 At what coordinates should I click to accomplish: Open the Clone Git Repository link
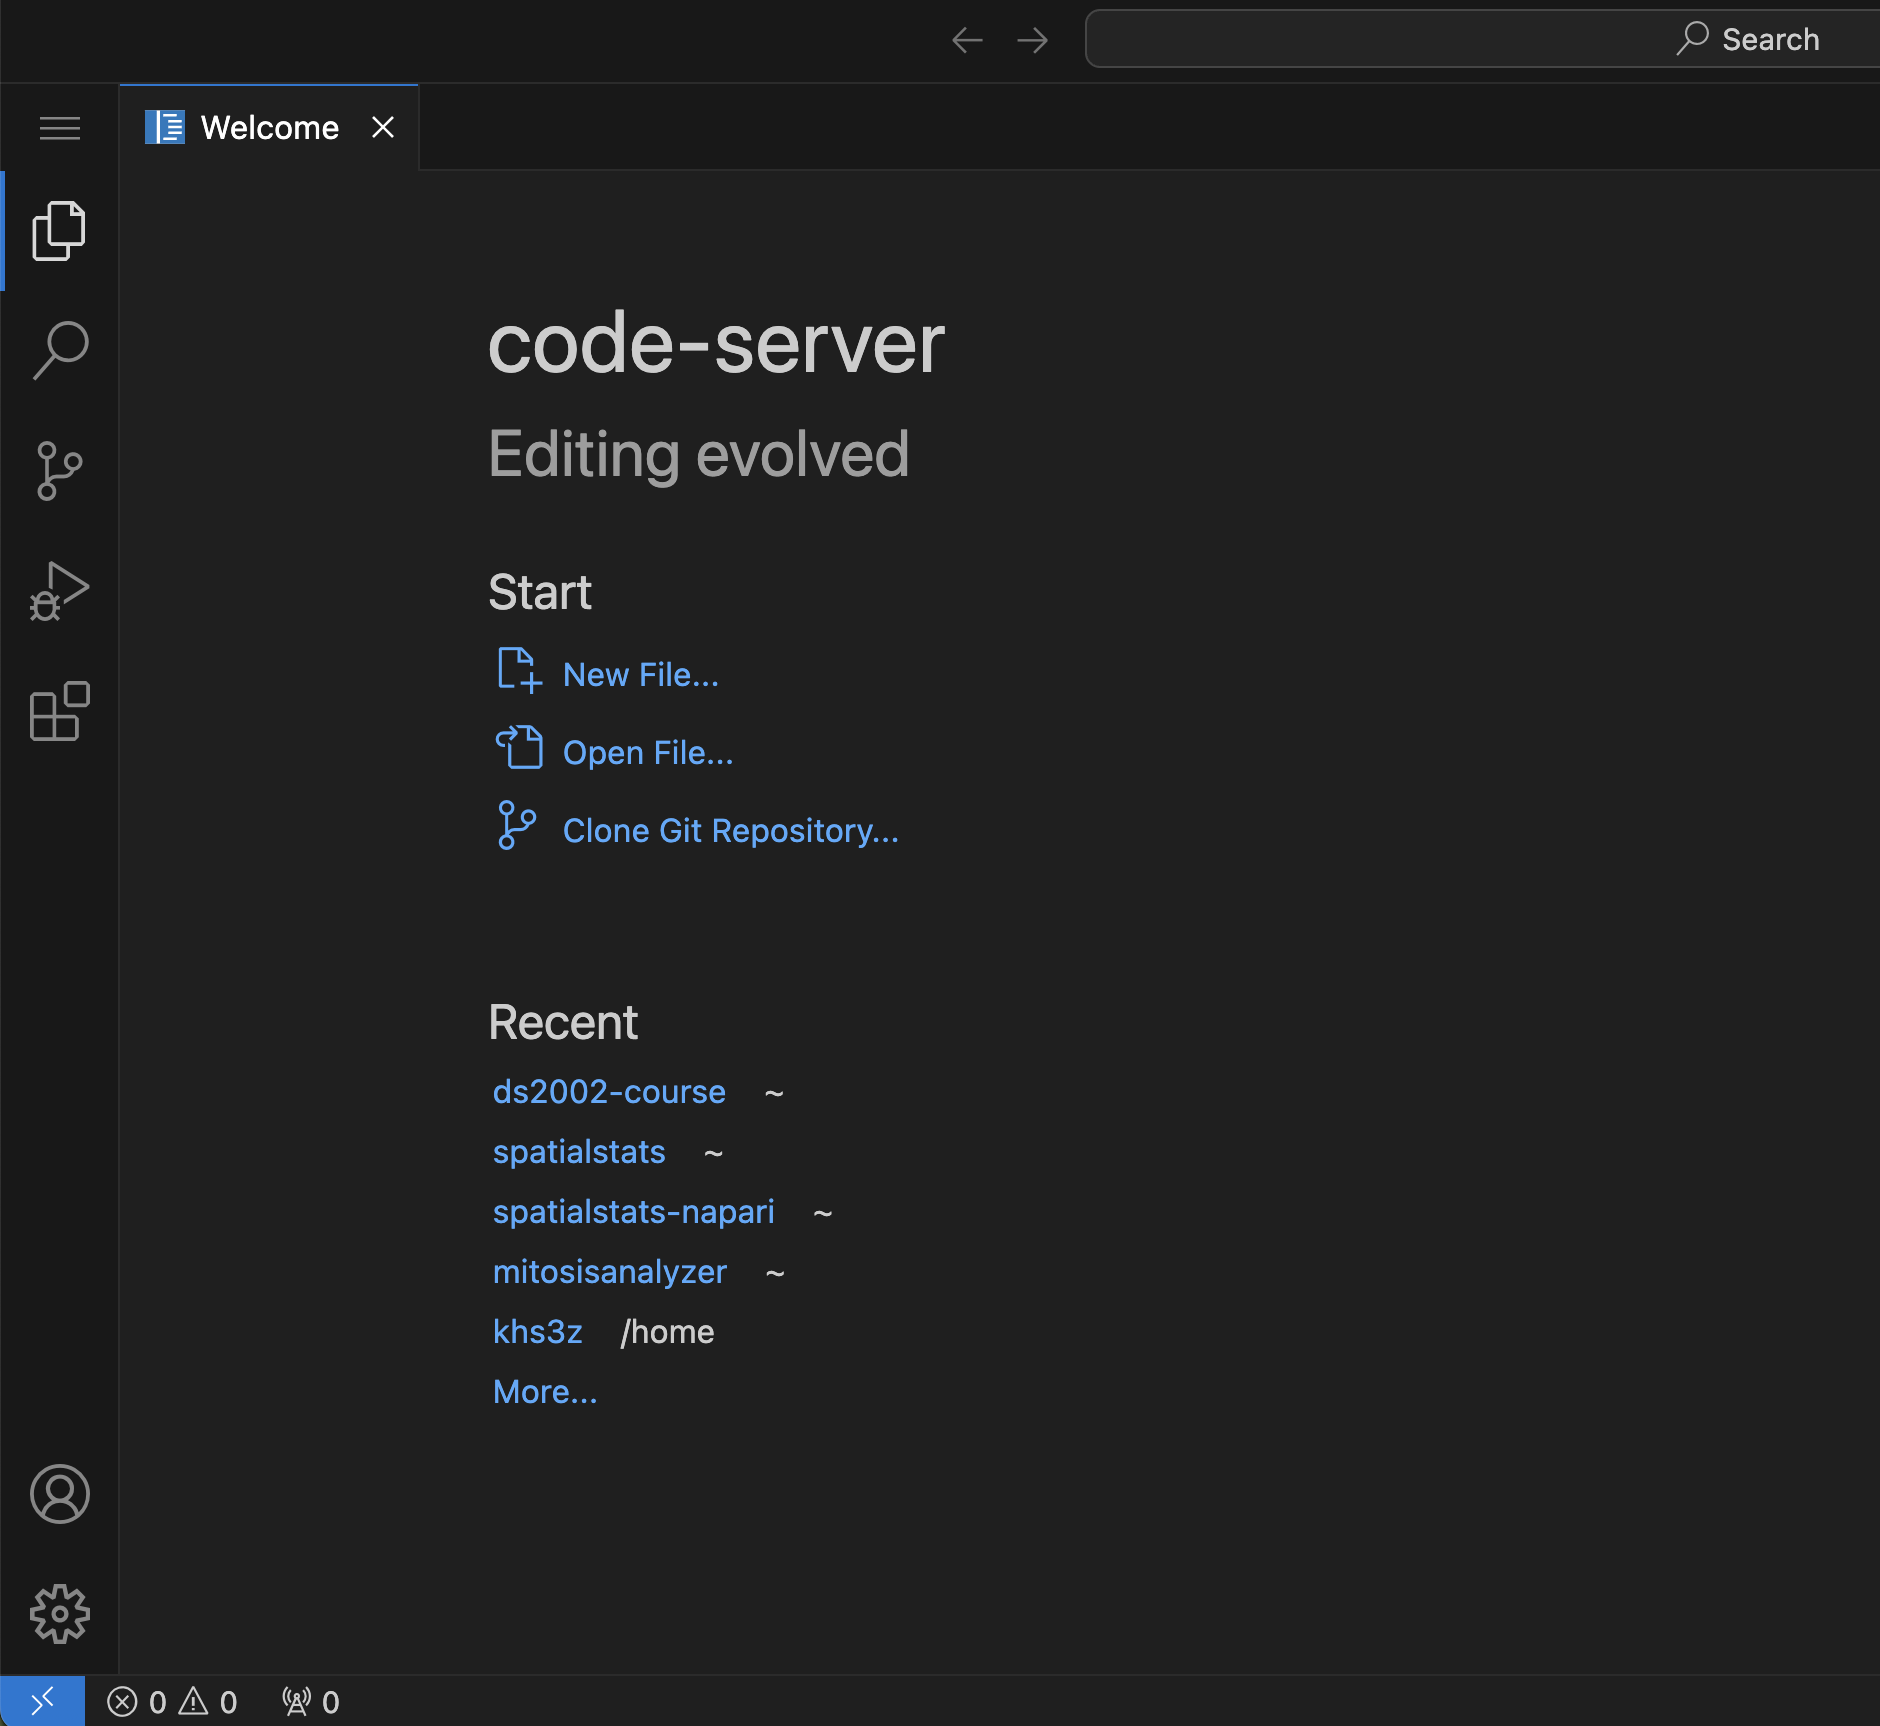pos(729,830)
